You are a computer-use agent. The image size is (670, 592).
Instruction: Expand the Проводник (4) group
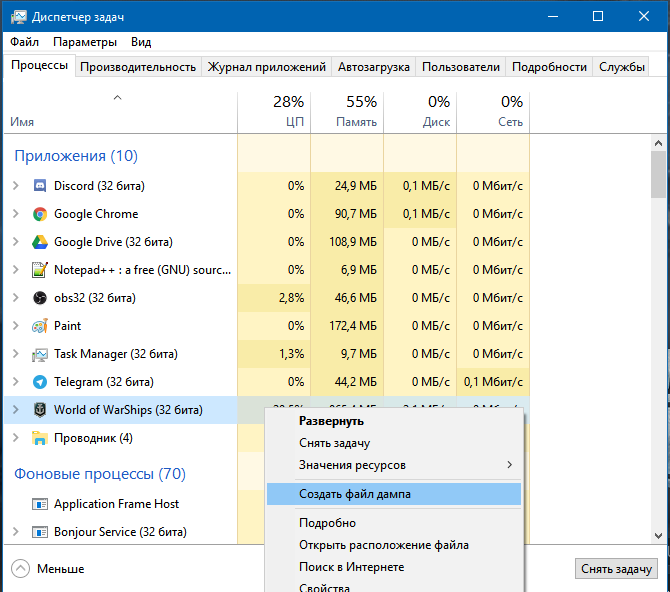coord(16,437)
